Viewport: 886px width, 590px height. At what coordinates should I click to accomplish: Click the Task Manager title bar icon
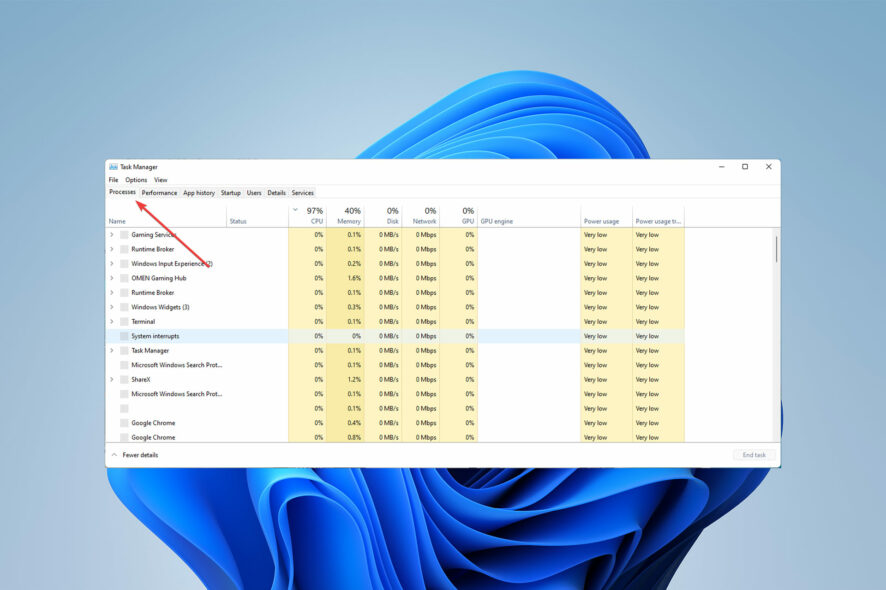pyautogui.click(x=113, y=167)
